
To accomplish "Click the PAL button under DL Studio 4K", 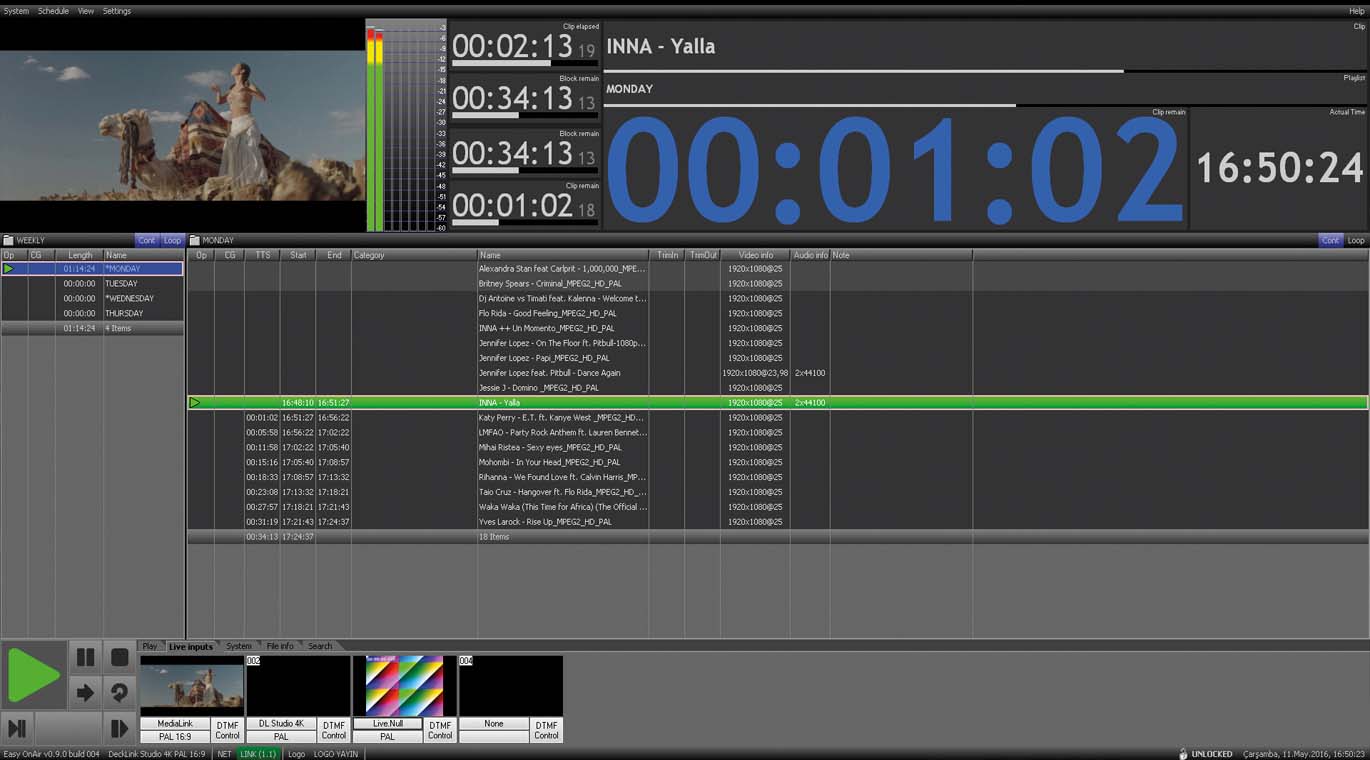I will [x=281, y=737].
